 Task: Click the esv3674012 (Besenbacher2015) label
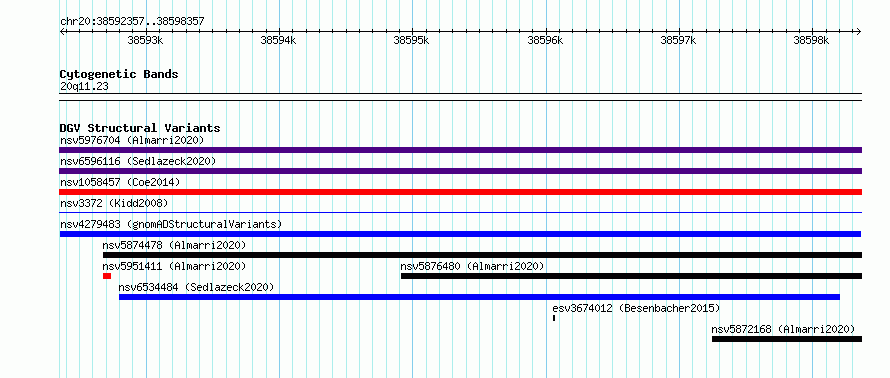[636, 308]
